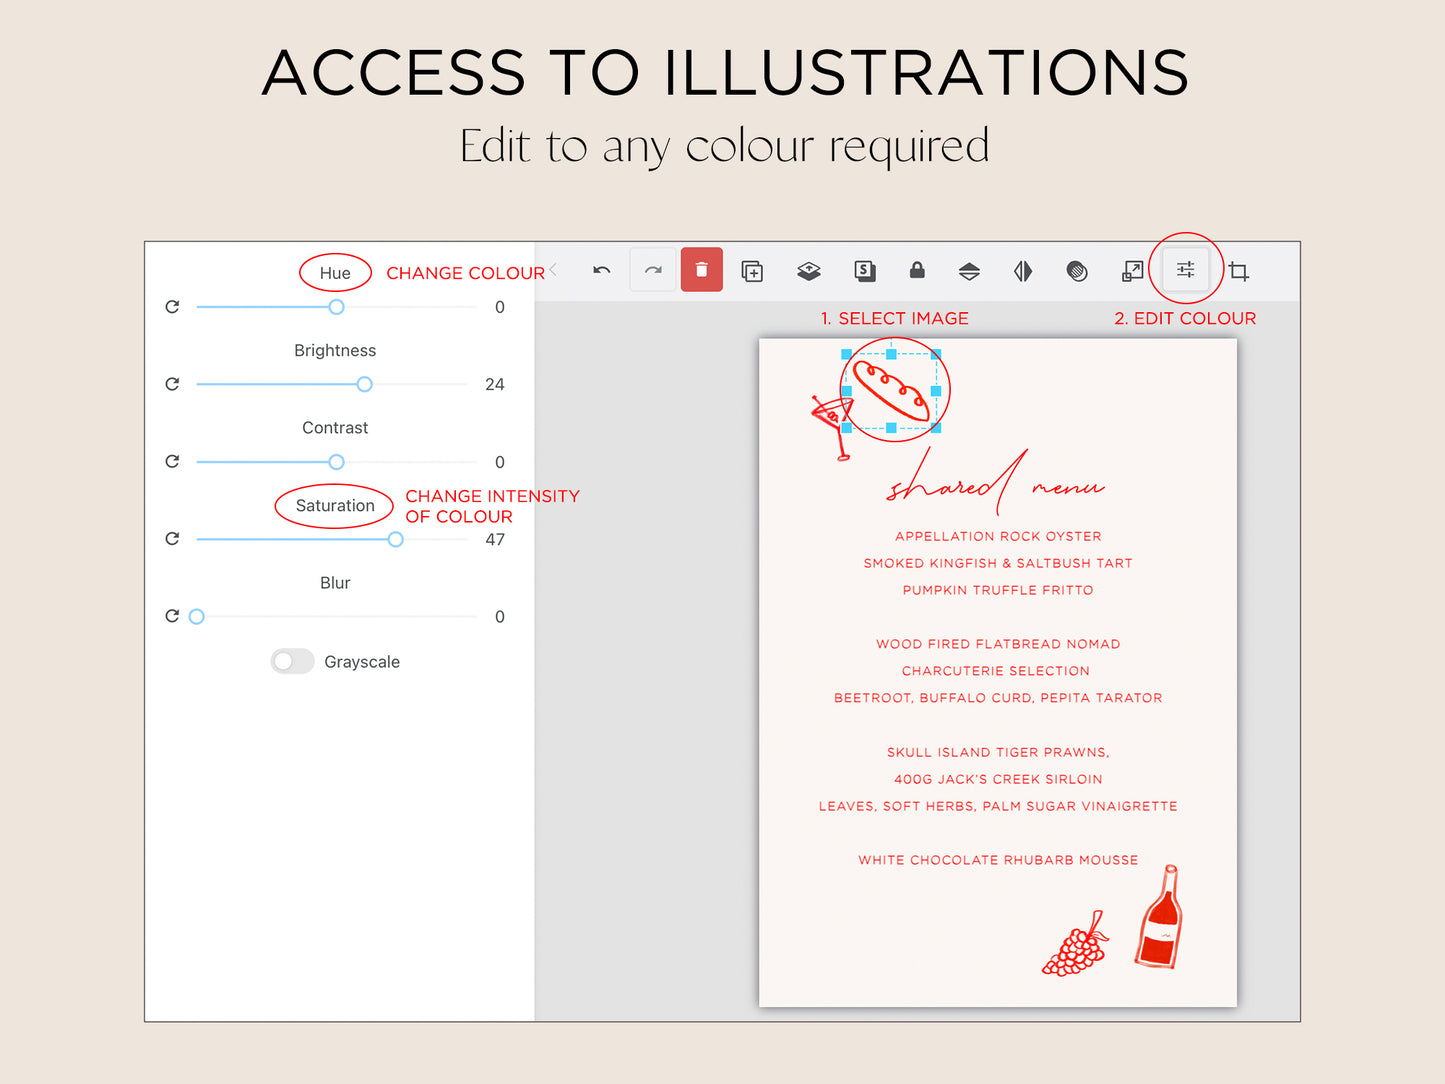1445x1084 pixels.
Task: Reset the Blur value using the circular arrow
Action: pyautogui.click(x=172, y=616)
